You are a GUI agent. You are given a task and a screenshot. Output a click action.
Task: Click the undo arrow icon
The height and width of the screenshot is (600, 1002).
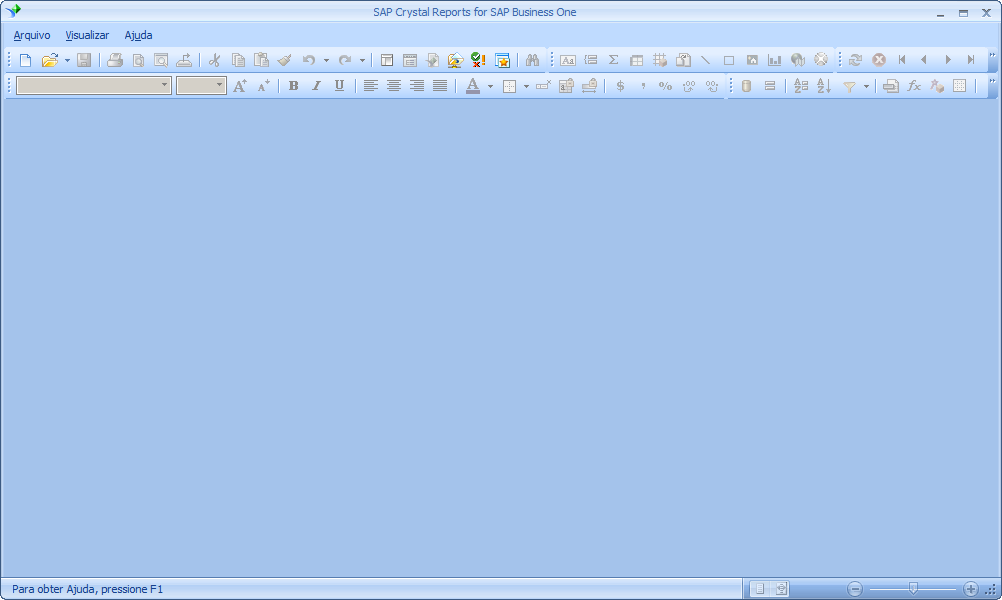[309, 60]
